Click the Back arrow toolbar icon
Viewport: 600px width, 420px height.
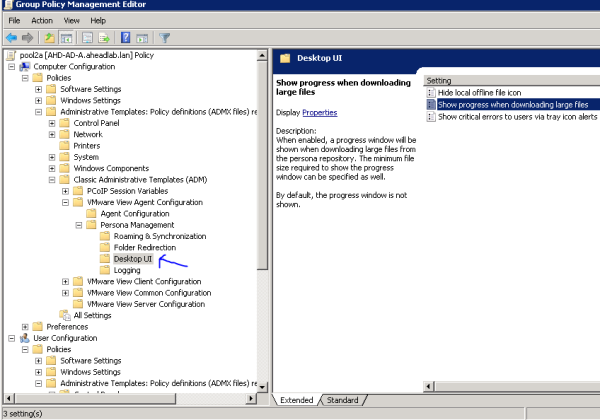point(11,38)
